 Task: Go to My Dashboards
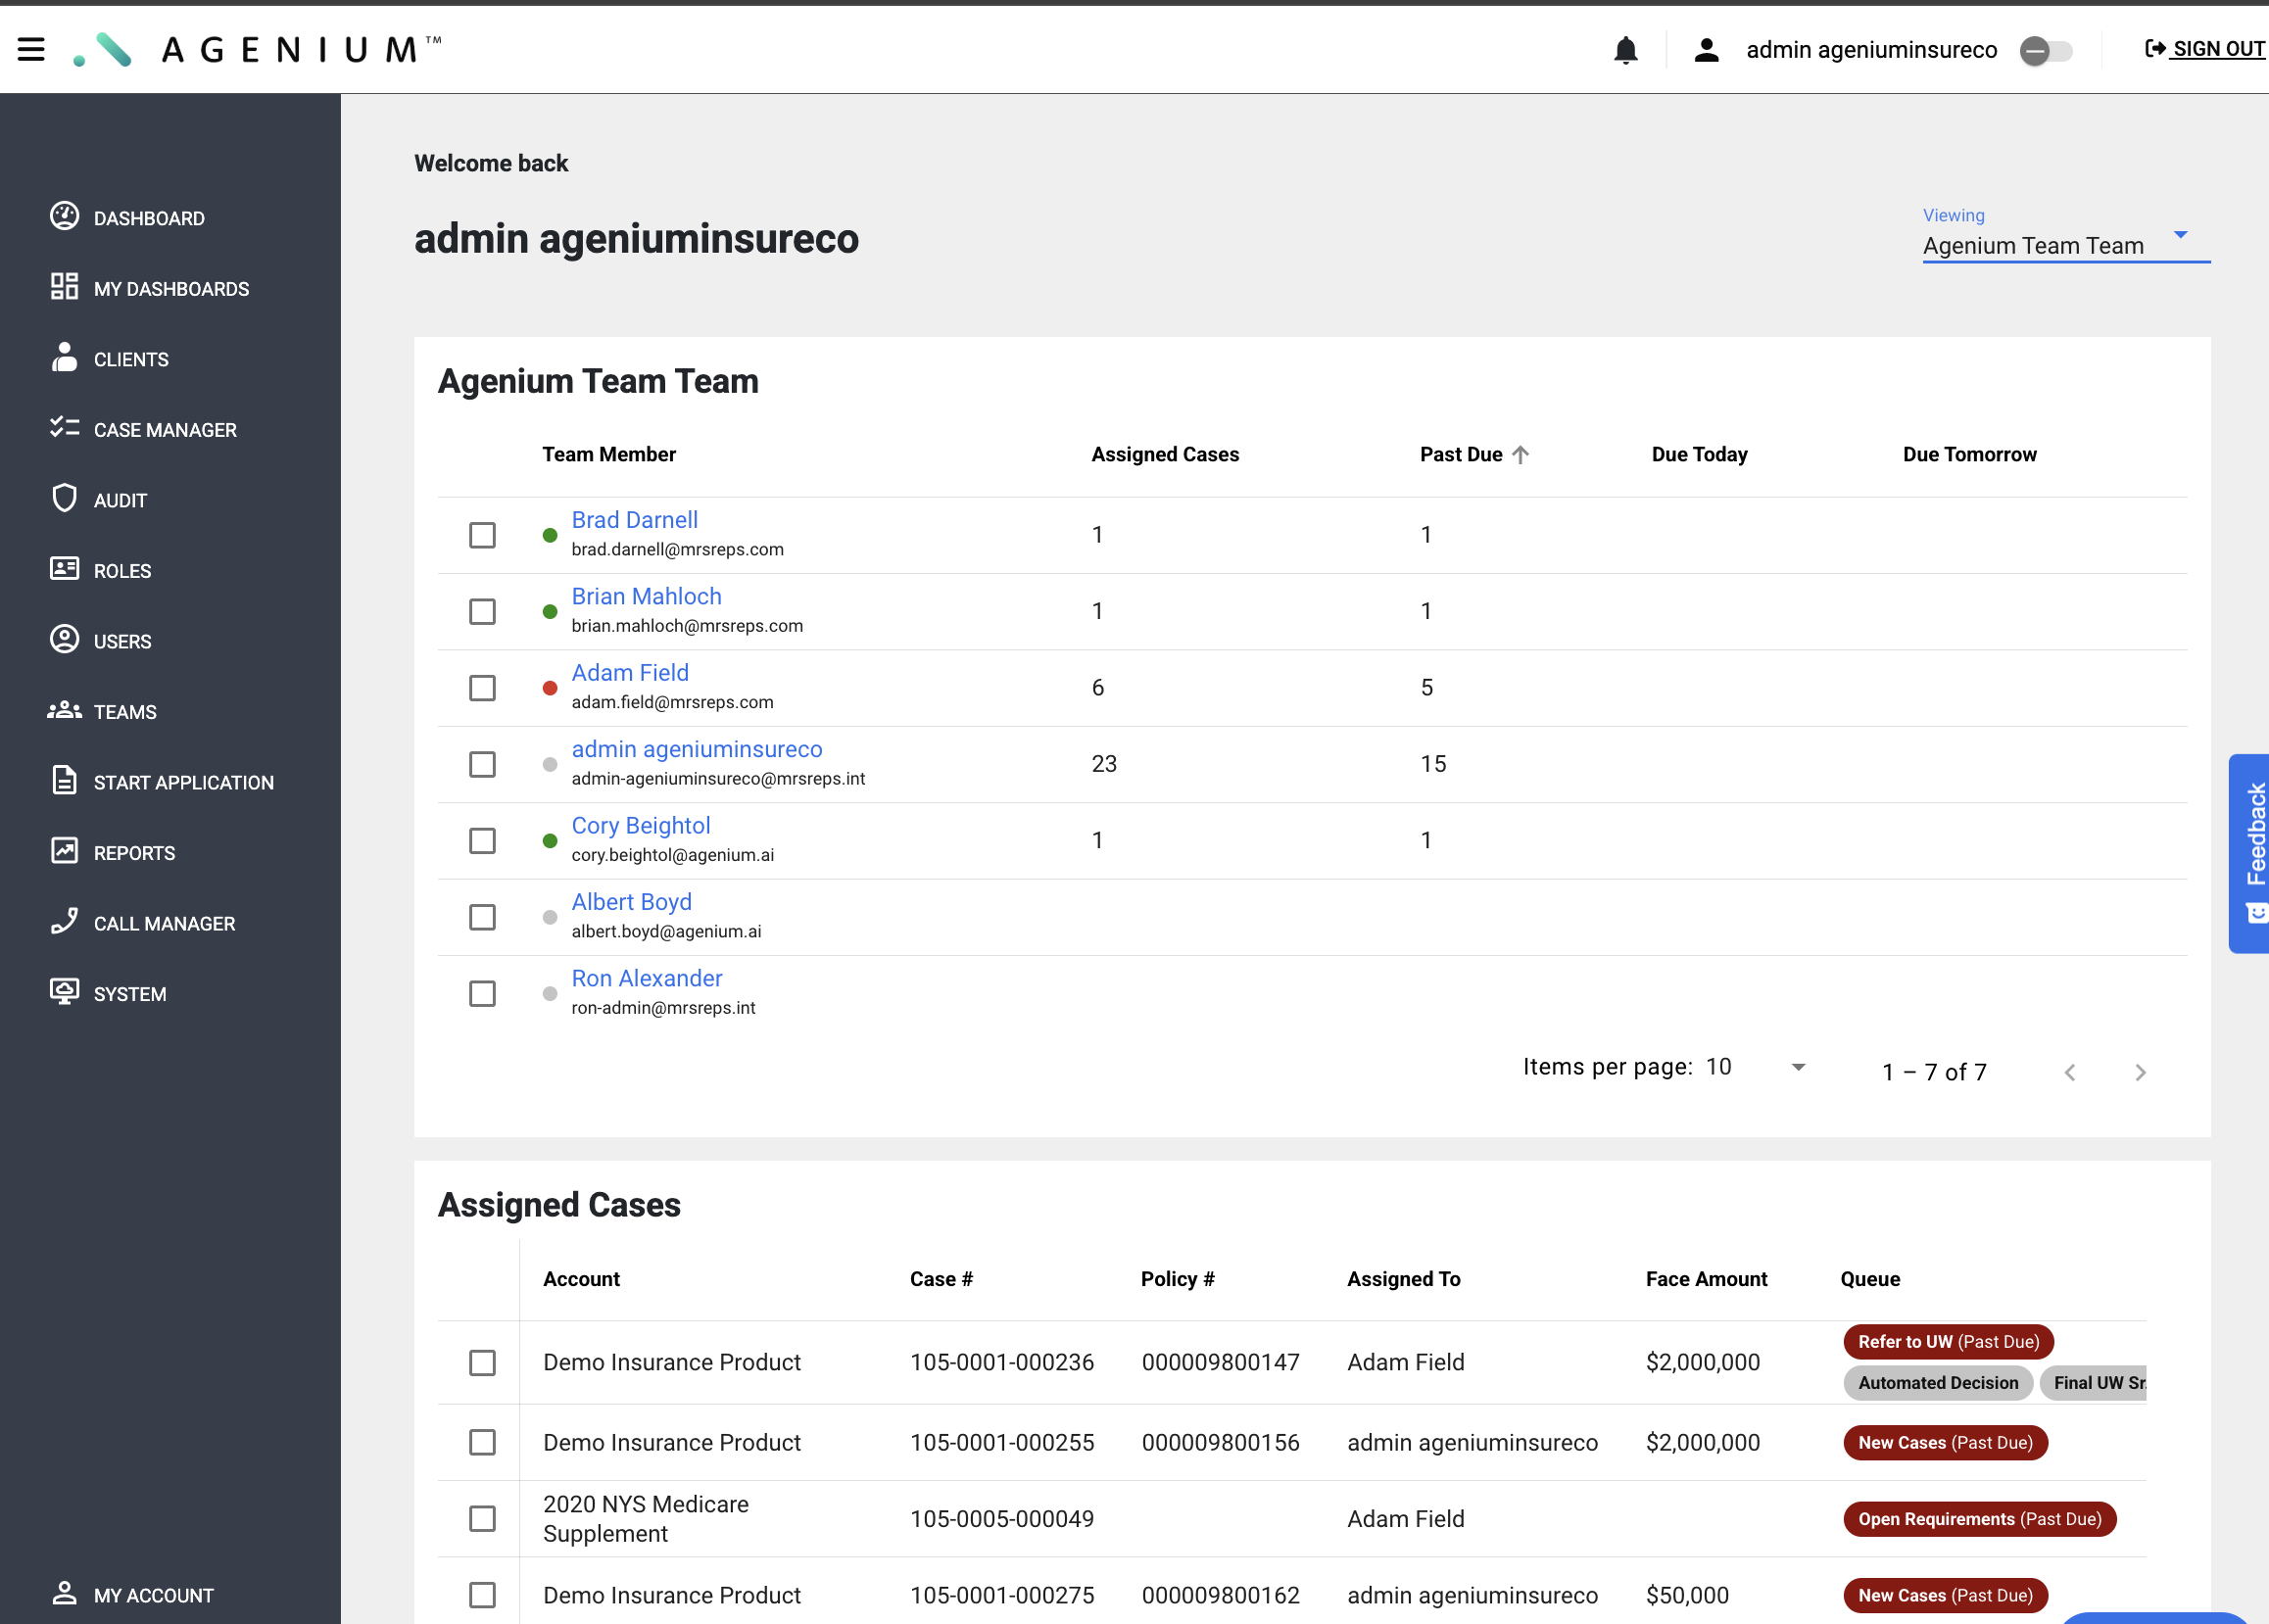[x=171, y=289]
